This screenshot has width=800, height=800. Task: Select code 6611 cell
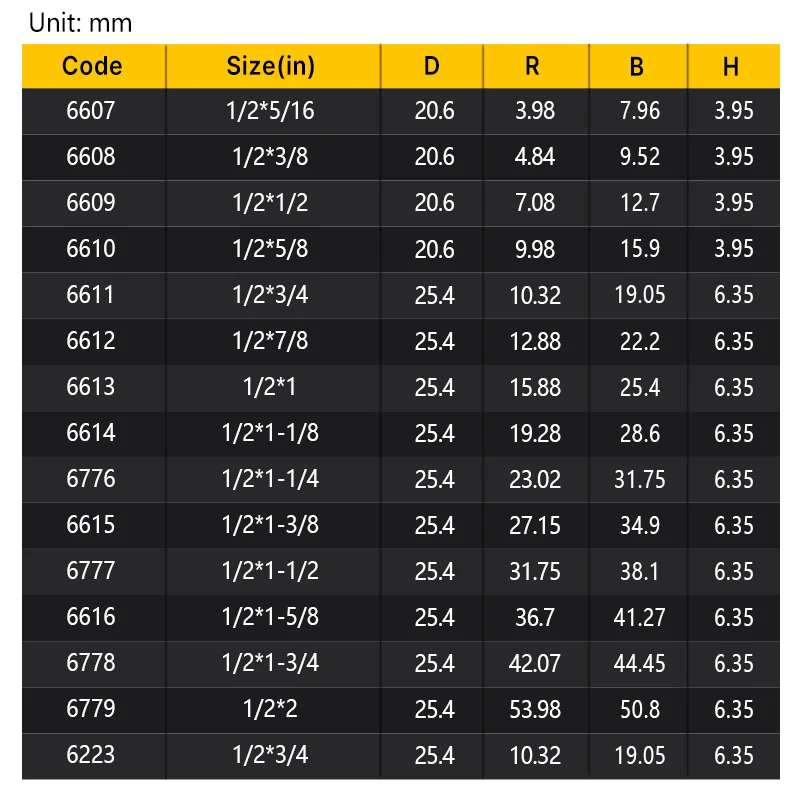point(93,295)
